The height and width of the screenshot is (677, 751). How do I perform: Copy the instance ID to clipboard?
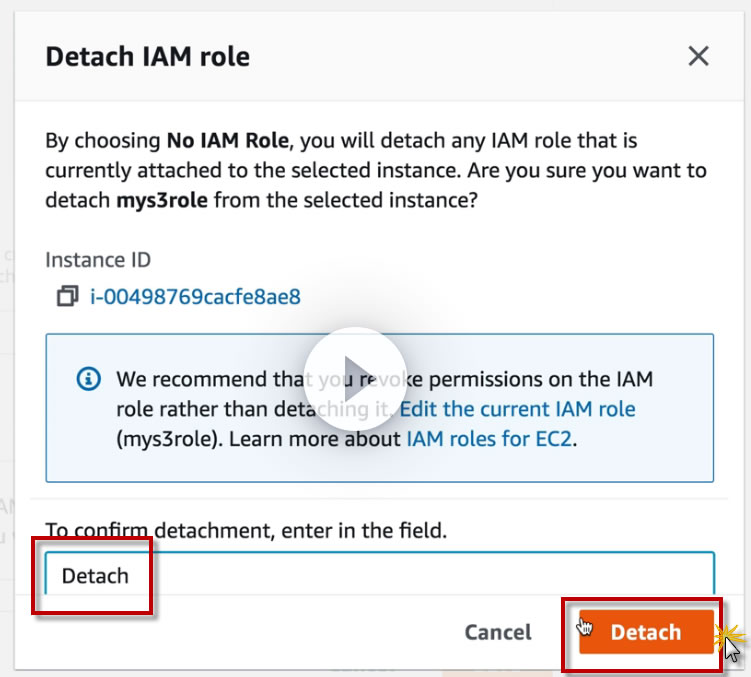click(x=67, y=297)
